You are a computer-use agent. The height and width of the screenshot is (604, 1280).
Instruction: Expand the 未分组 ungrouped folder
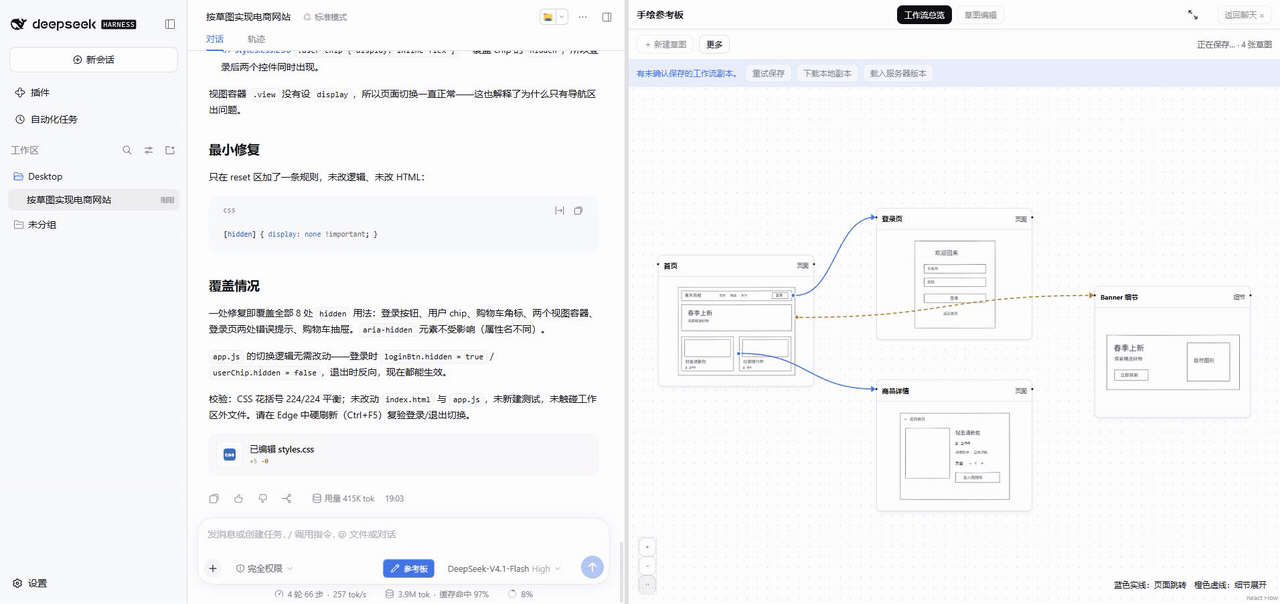(x=34, y=224)
